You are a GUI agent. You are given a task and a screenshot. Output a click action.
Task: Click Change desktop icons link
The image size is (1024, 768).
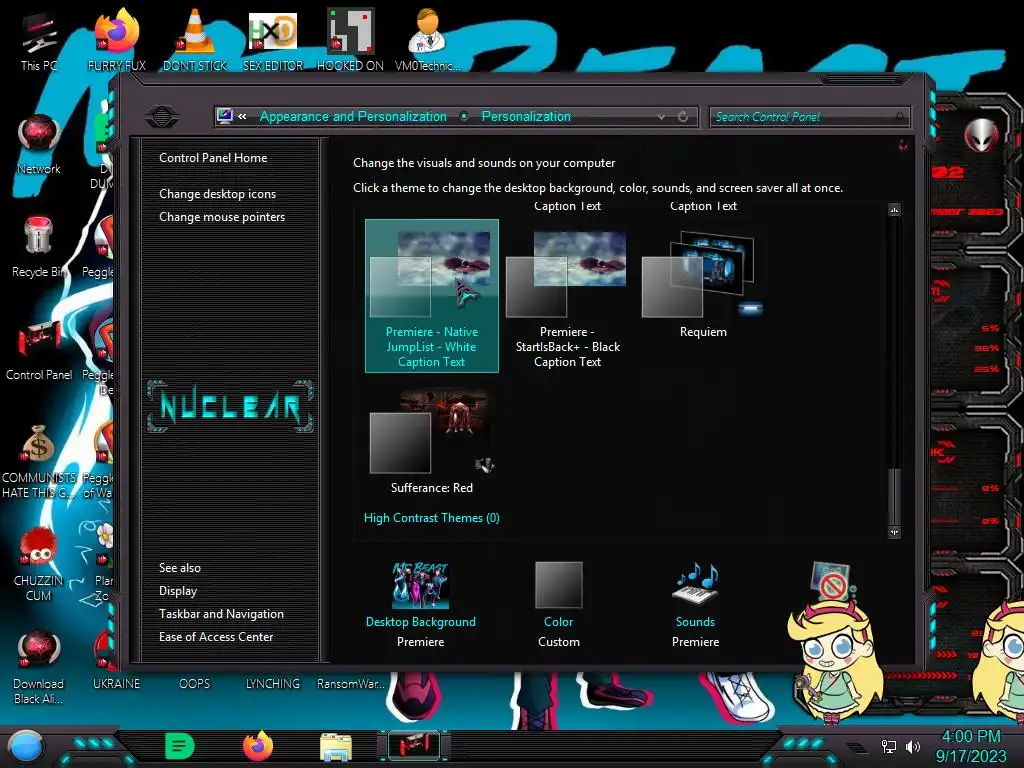[x=217, y=194]
